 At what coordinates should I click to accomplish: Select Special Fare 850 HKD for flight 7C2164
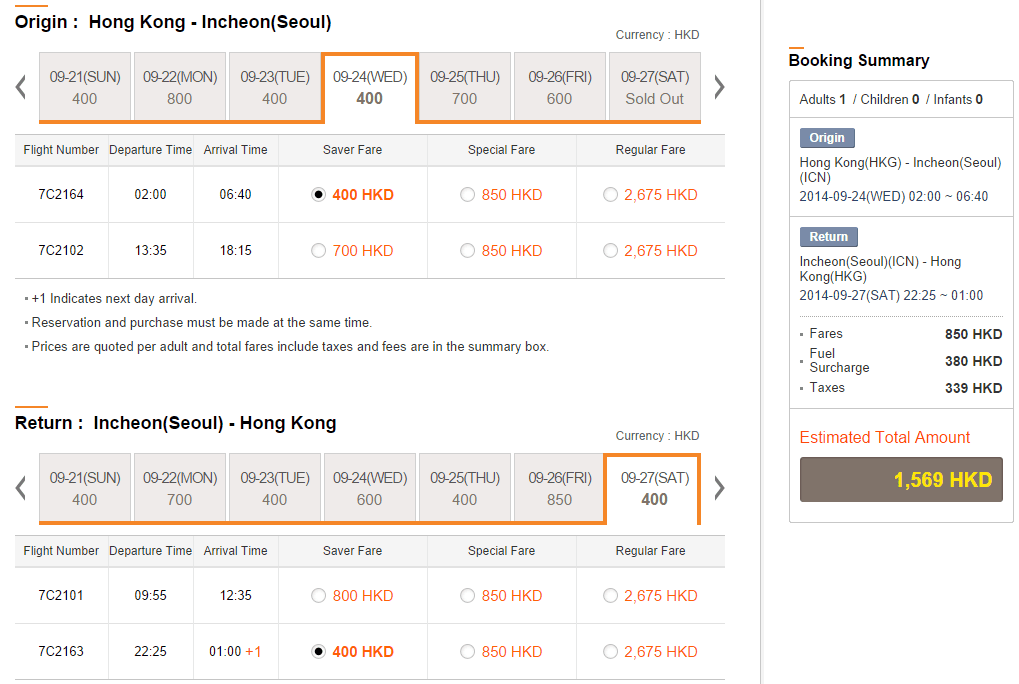(468, 195)
